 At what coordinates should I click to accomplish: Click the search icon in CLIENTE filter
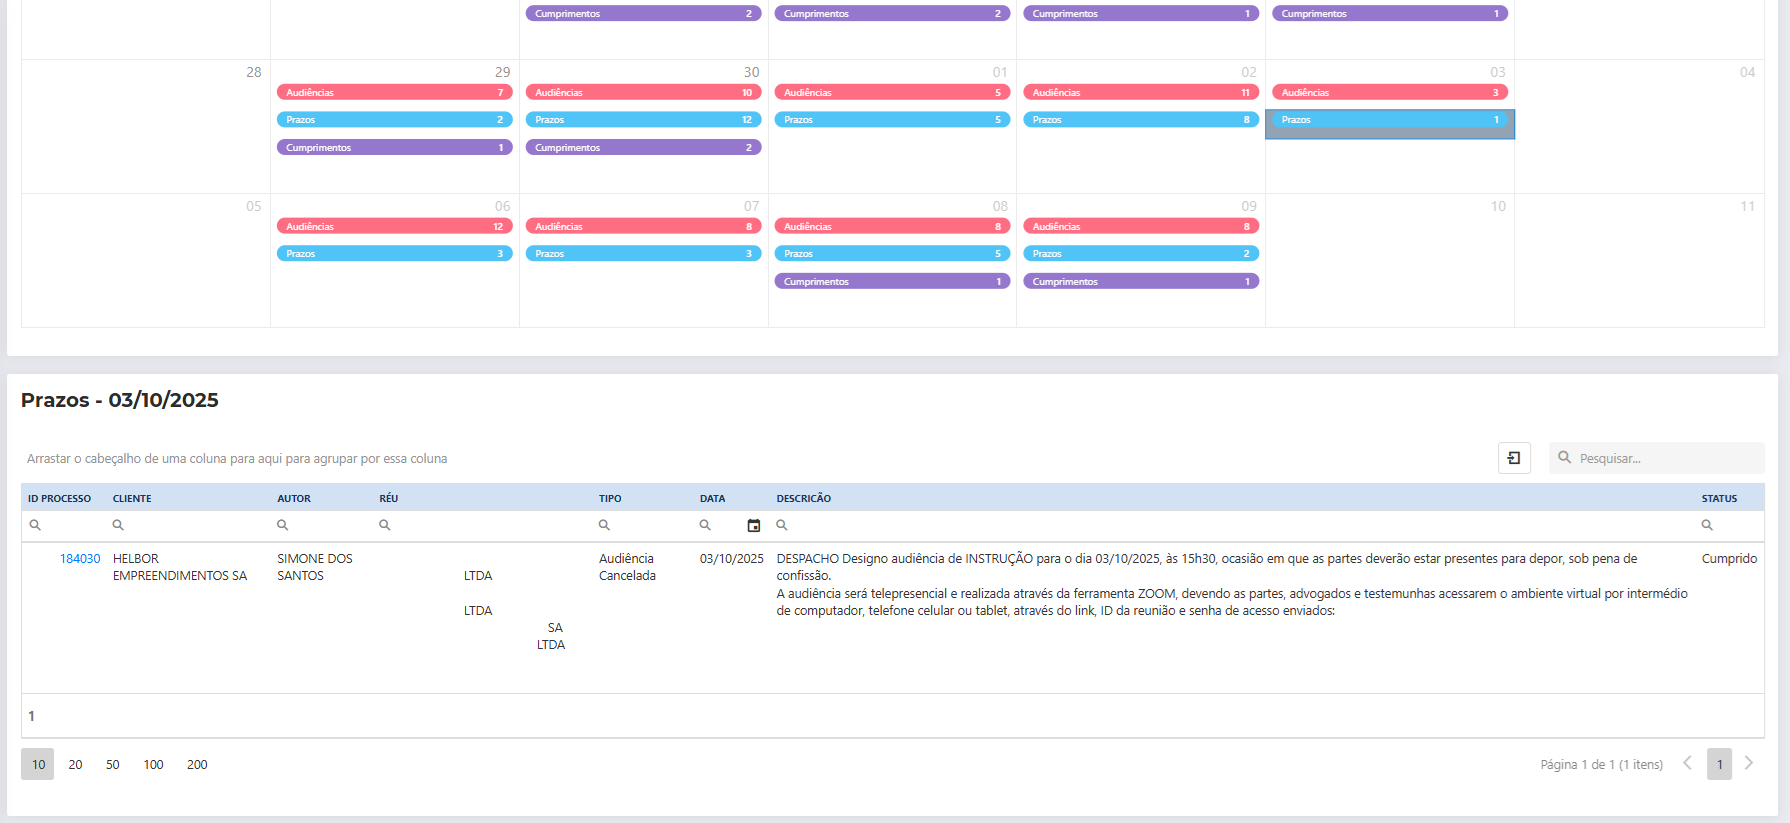[118, 526]
